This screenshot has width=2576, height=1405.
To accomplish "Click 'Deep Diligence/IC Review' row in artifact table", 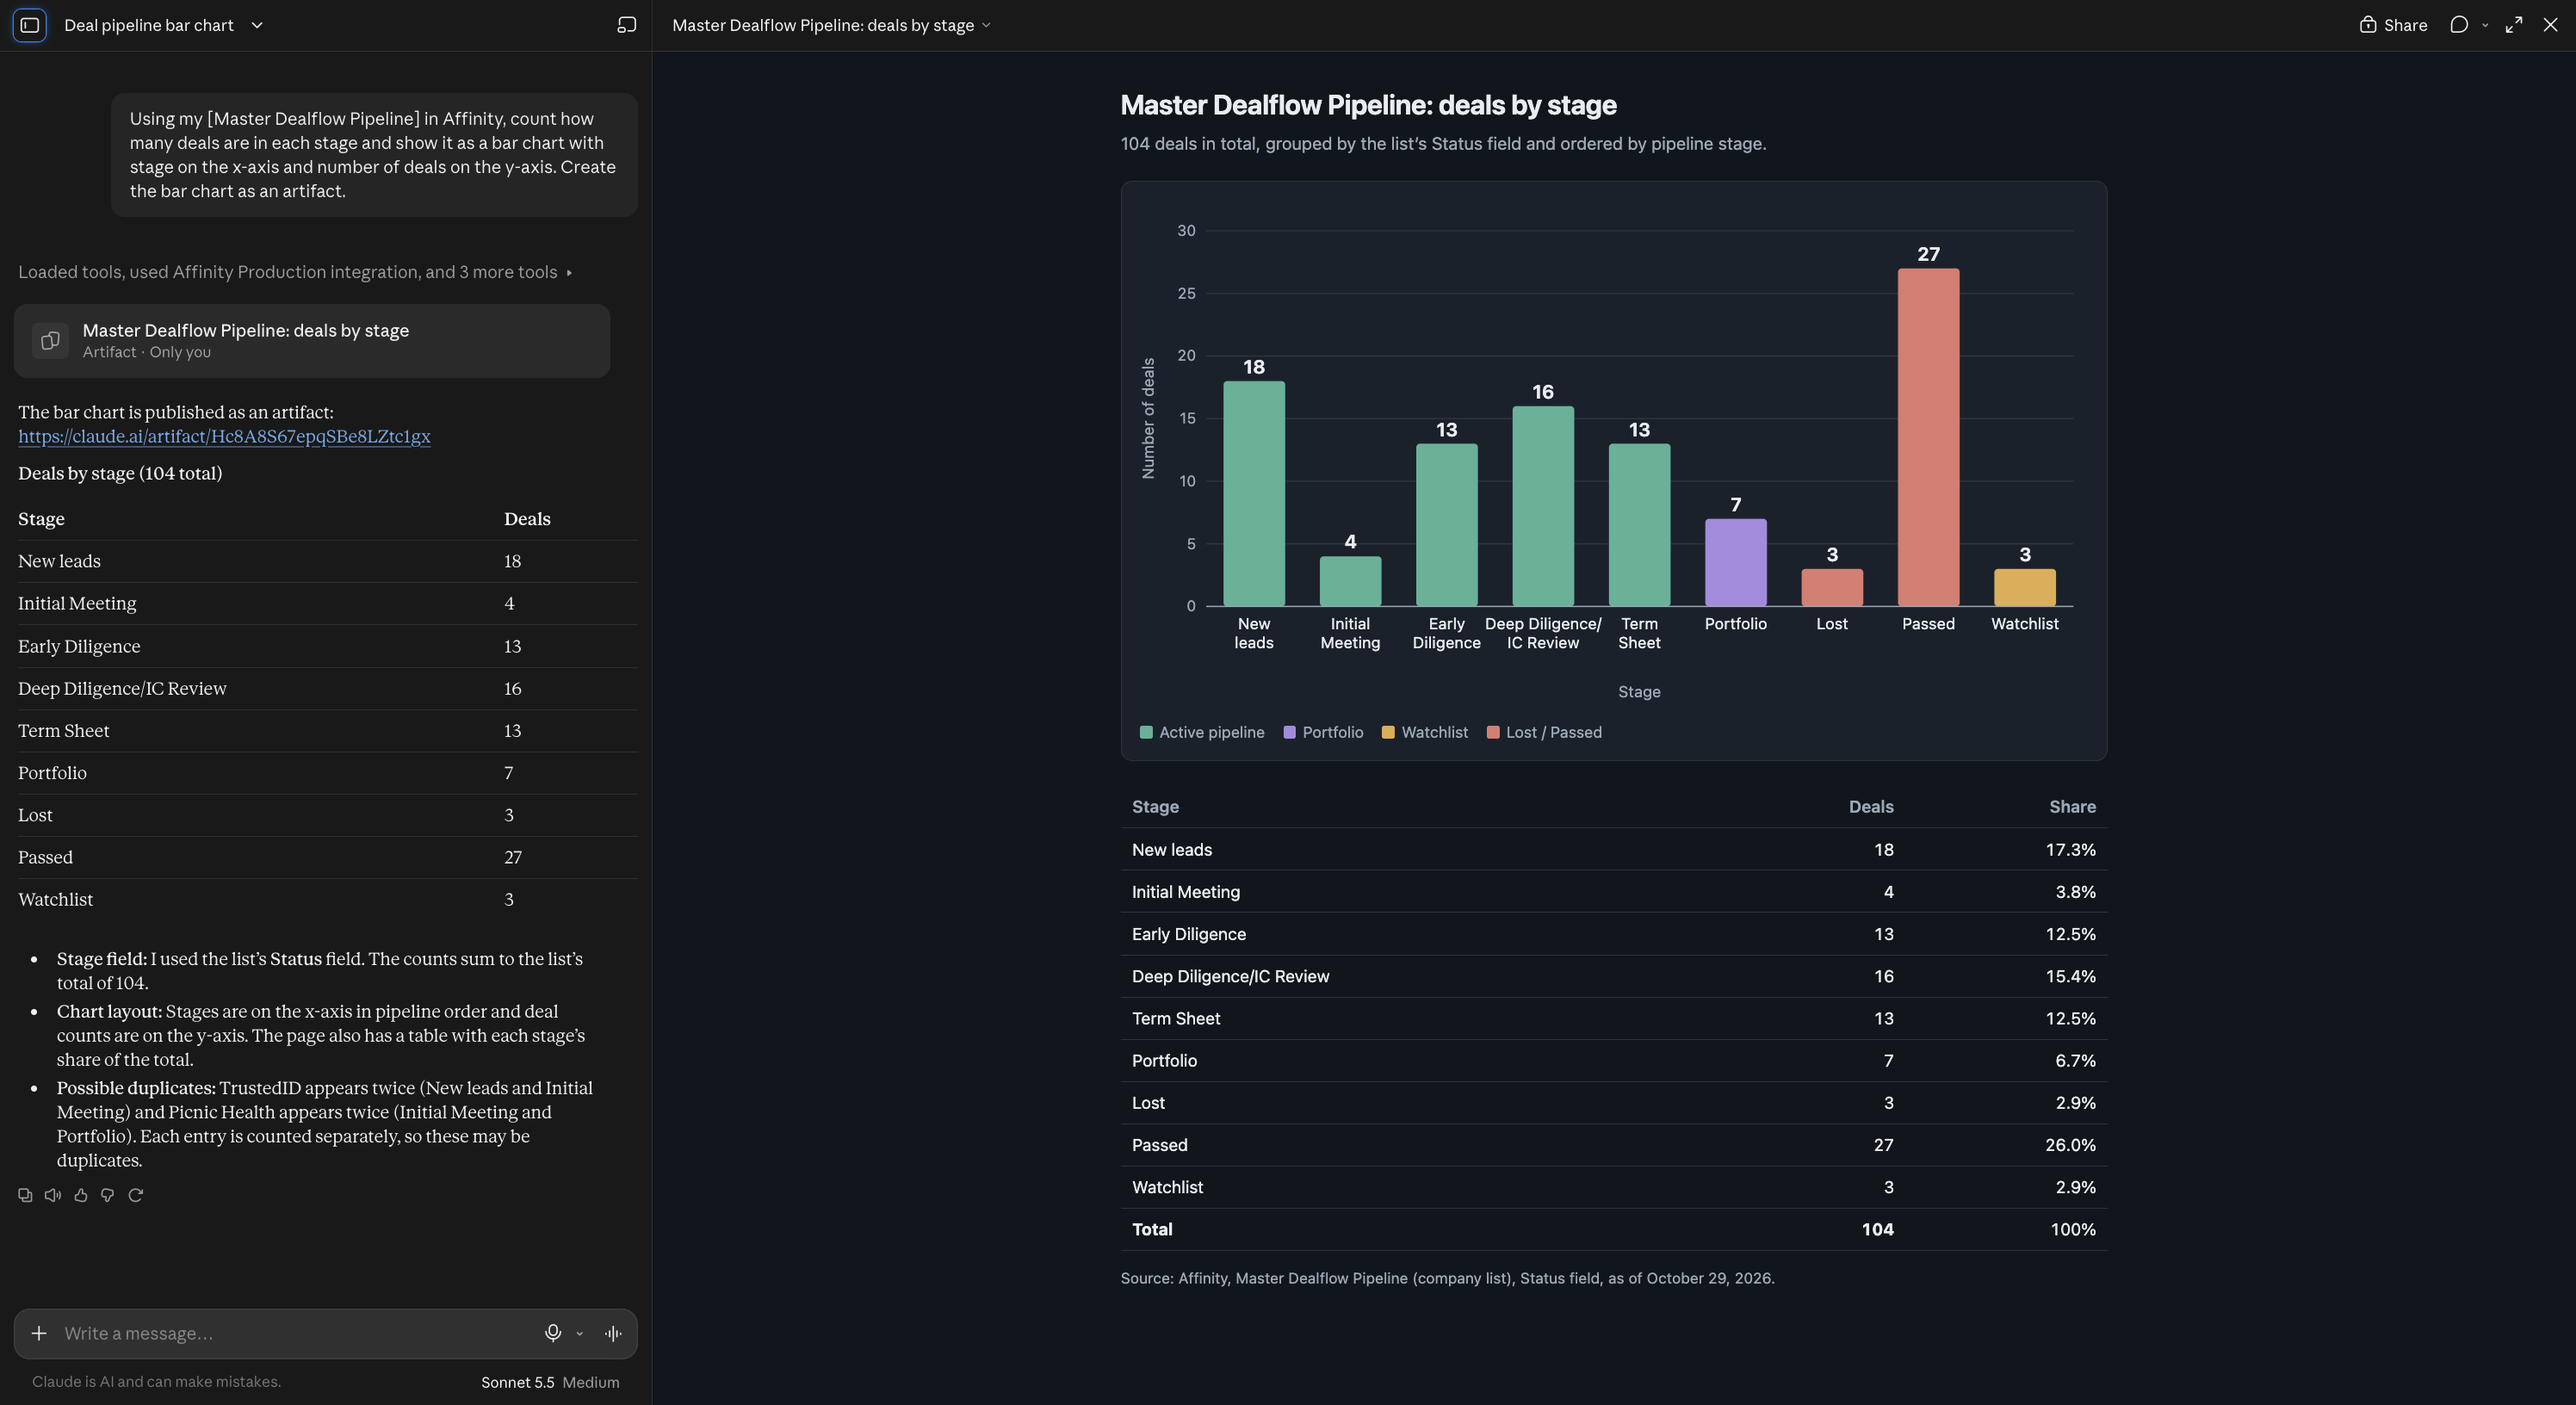I will 1613,977.
